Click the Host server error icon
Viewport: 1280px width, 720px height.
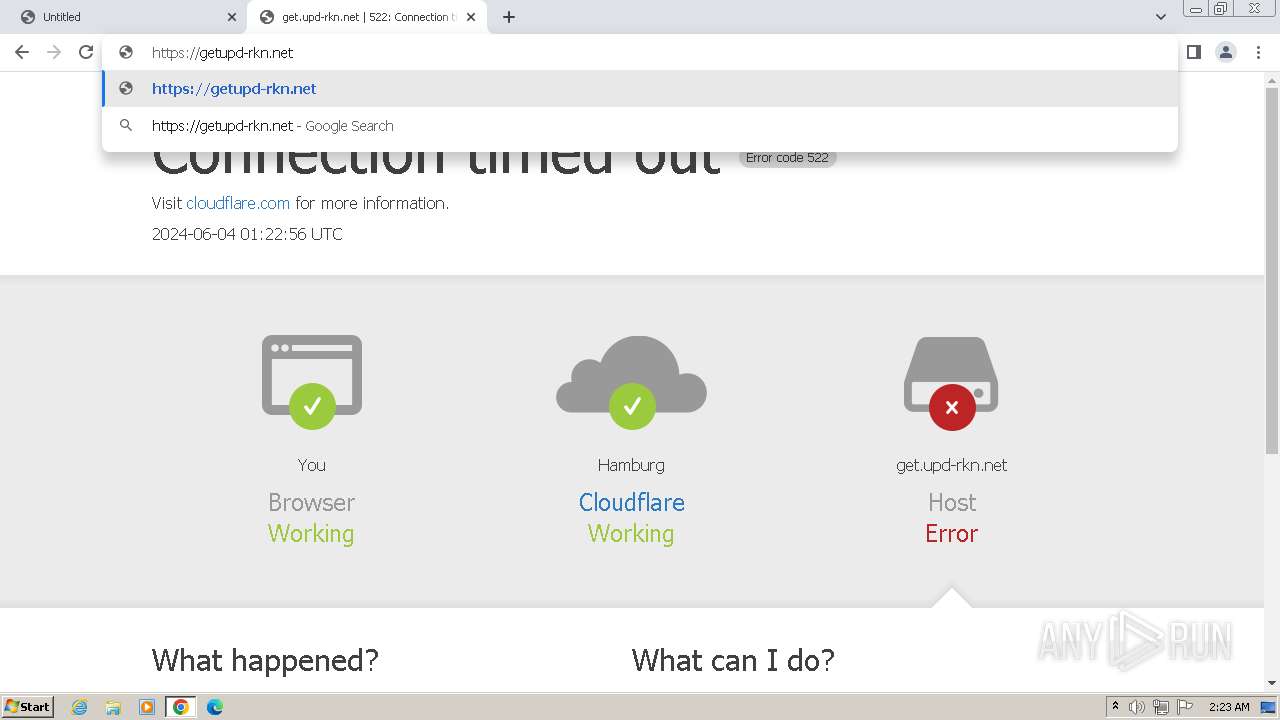(x=951, y=382)
